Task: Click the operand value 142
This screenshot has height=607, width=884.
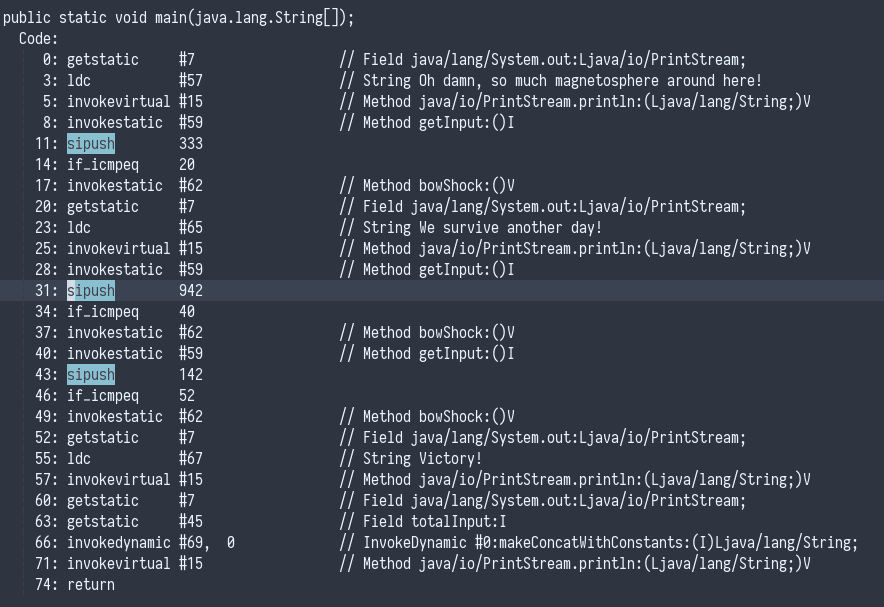Action: coord(191,374)
